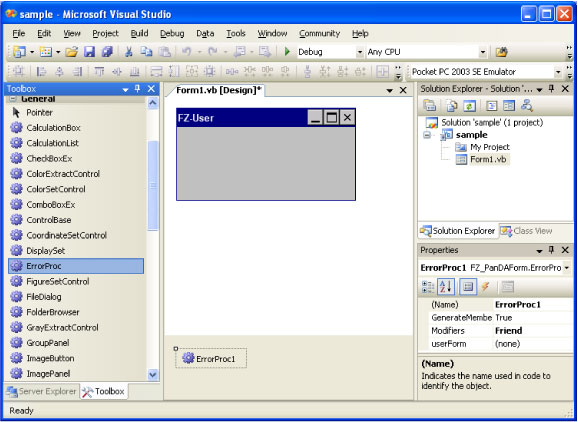Viewport: 578px width, 422px height.
Task: Click the Modifiers property value Friend
Action: coord(533,331)
